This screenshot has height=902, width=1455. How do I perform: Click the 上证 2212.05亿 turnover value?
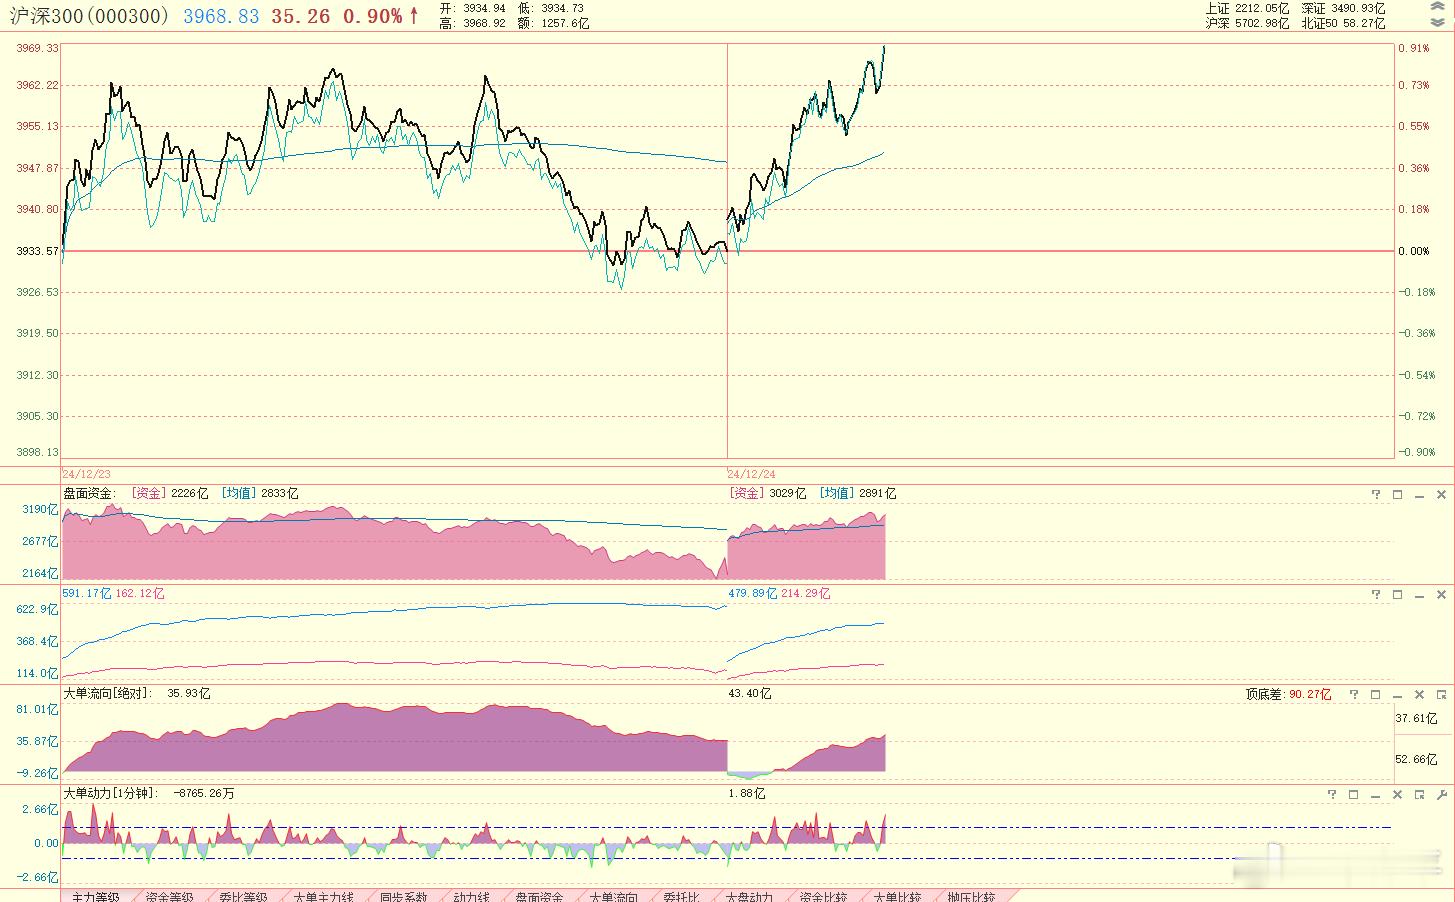point(1247,8)
